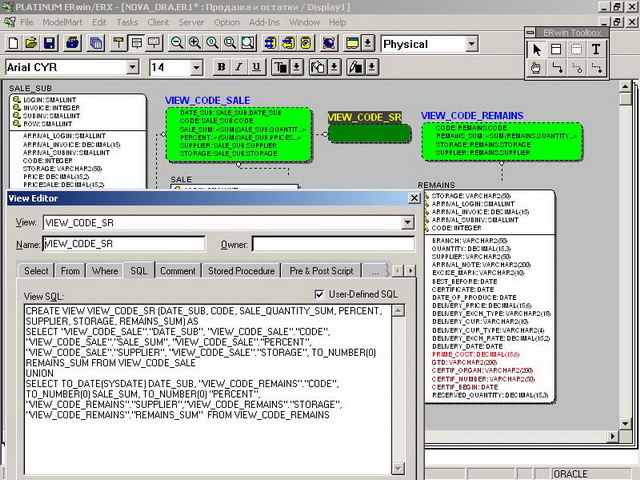Image resolution: width=640 pixels, height=480 pixels.
Task: Open the Help menu
Action: (338, 22)
